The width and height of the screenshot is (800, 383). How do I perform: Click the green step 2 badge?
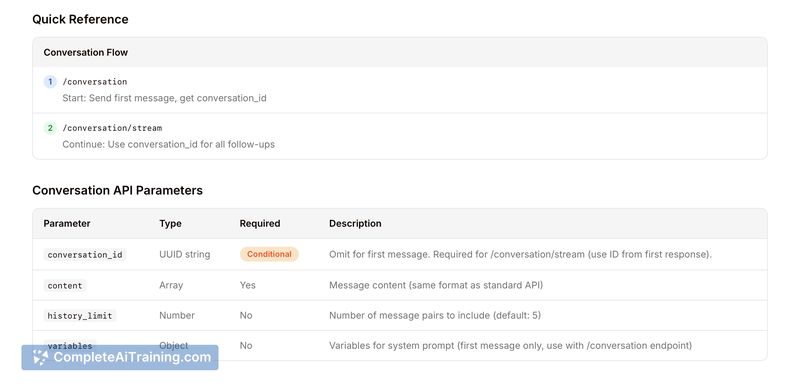[x=50, y=128]
